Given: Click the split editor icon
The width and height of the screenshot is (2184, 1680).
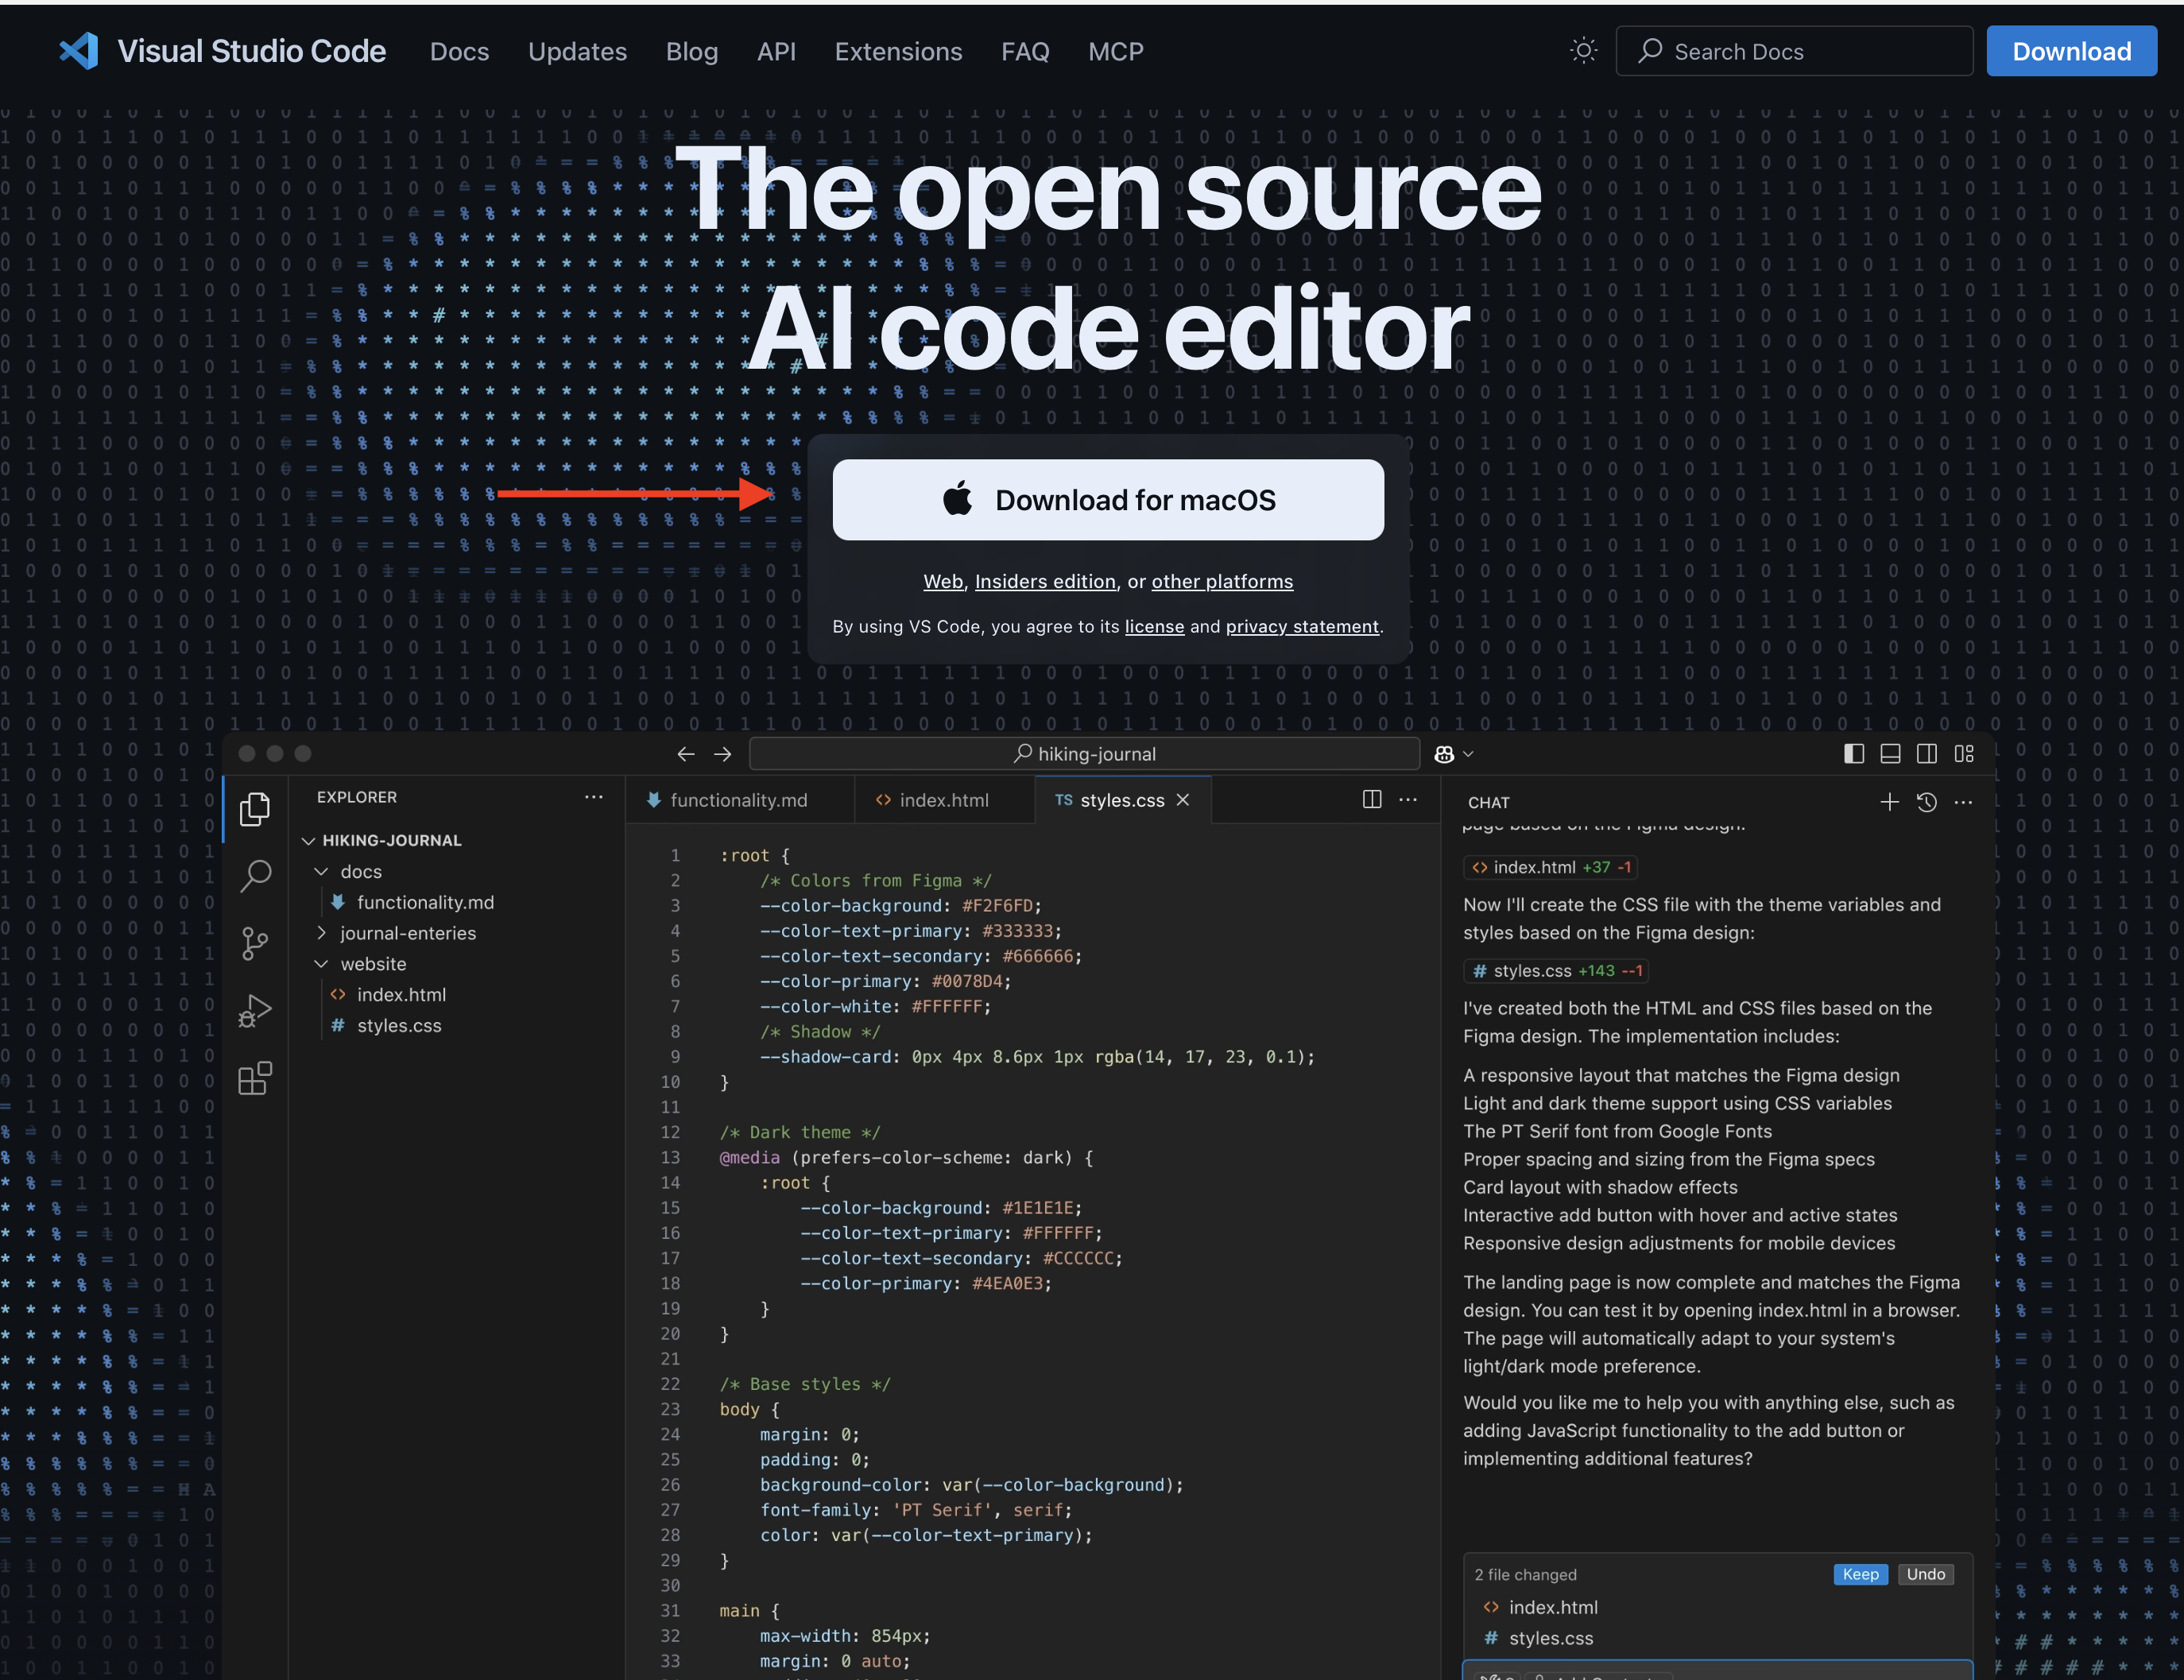Looking at the screenshot, I should click(x=1372, y=799).
